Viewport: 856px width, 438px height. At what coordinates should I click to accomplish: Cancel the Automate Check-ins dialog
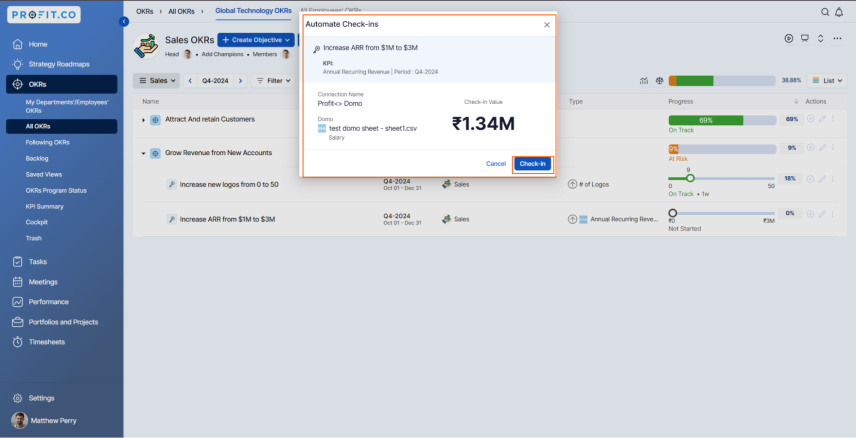coord(496,164)
